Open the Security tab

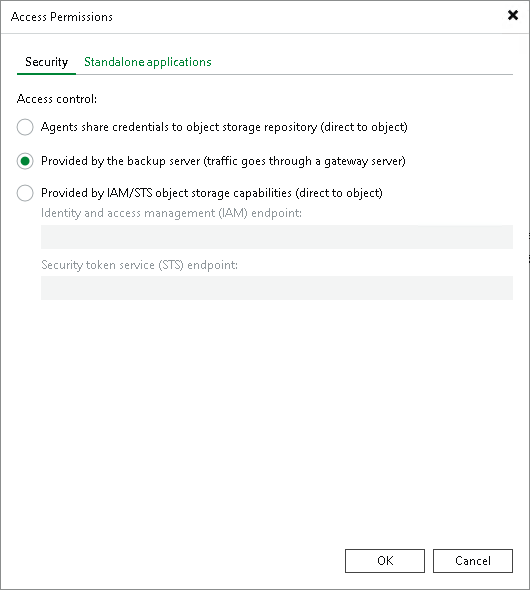coord(46,62)
